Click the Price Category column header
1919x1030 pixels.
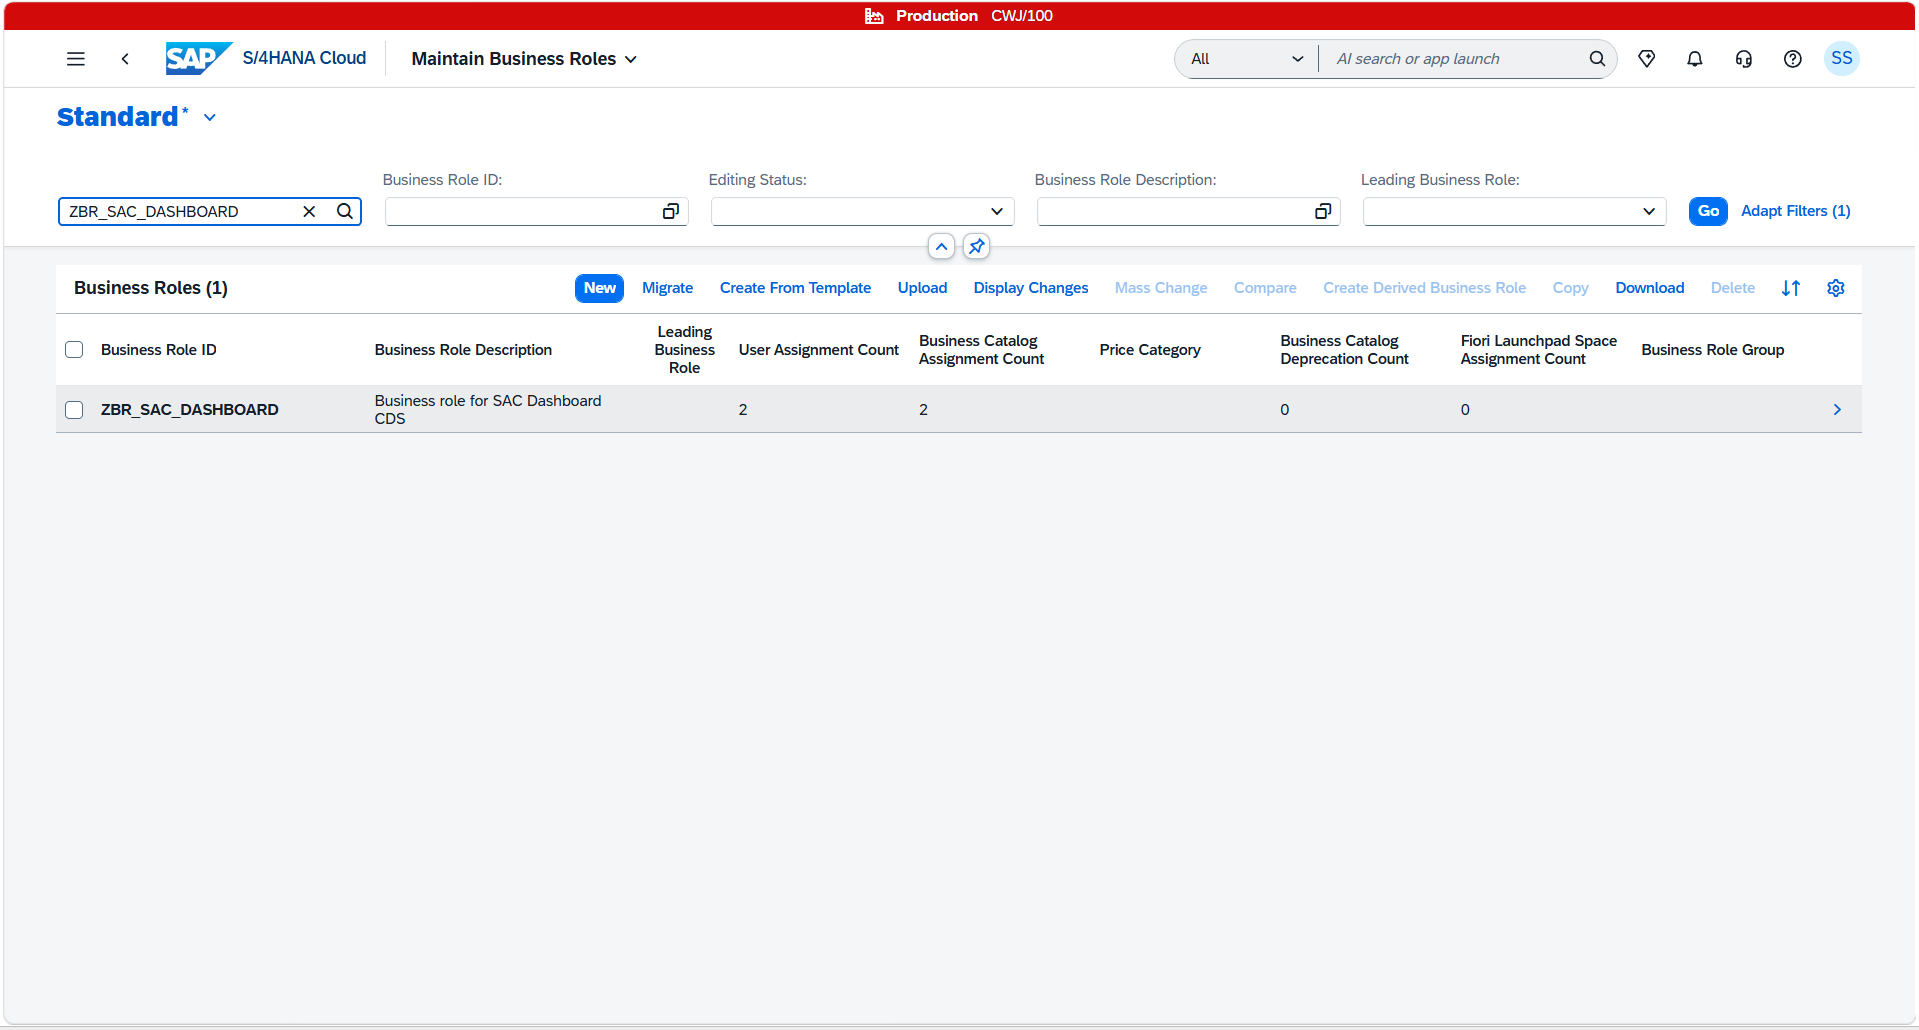click(x=1150, y=350)
